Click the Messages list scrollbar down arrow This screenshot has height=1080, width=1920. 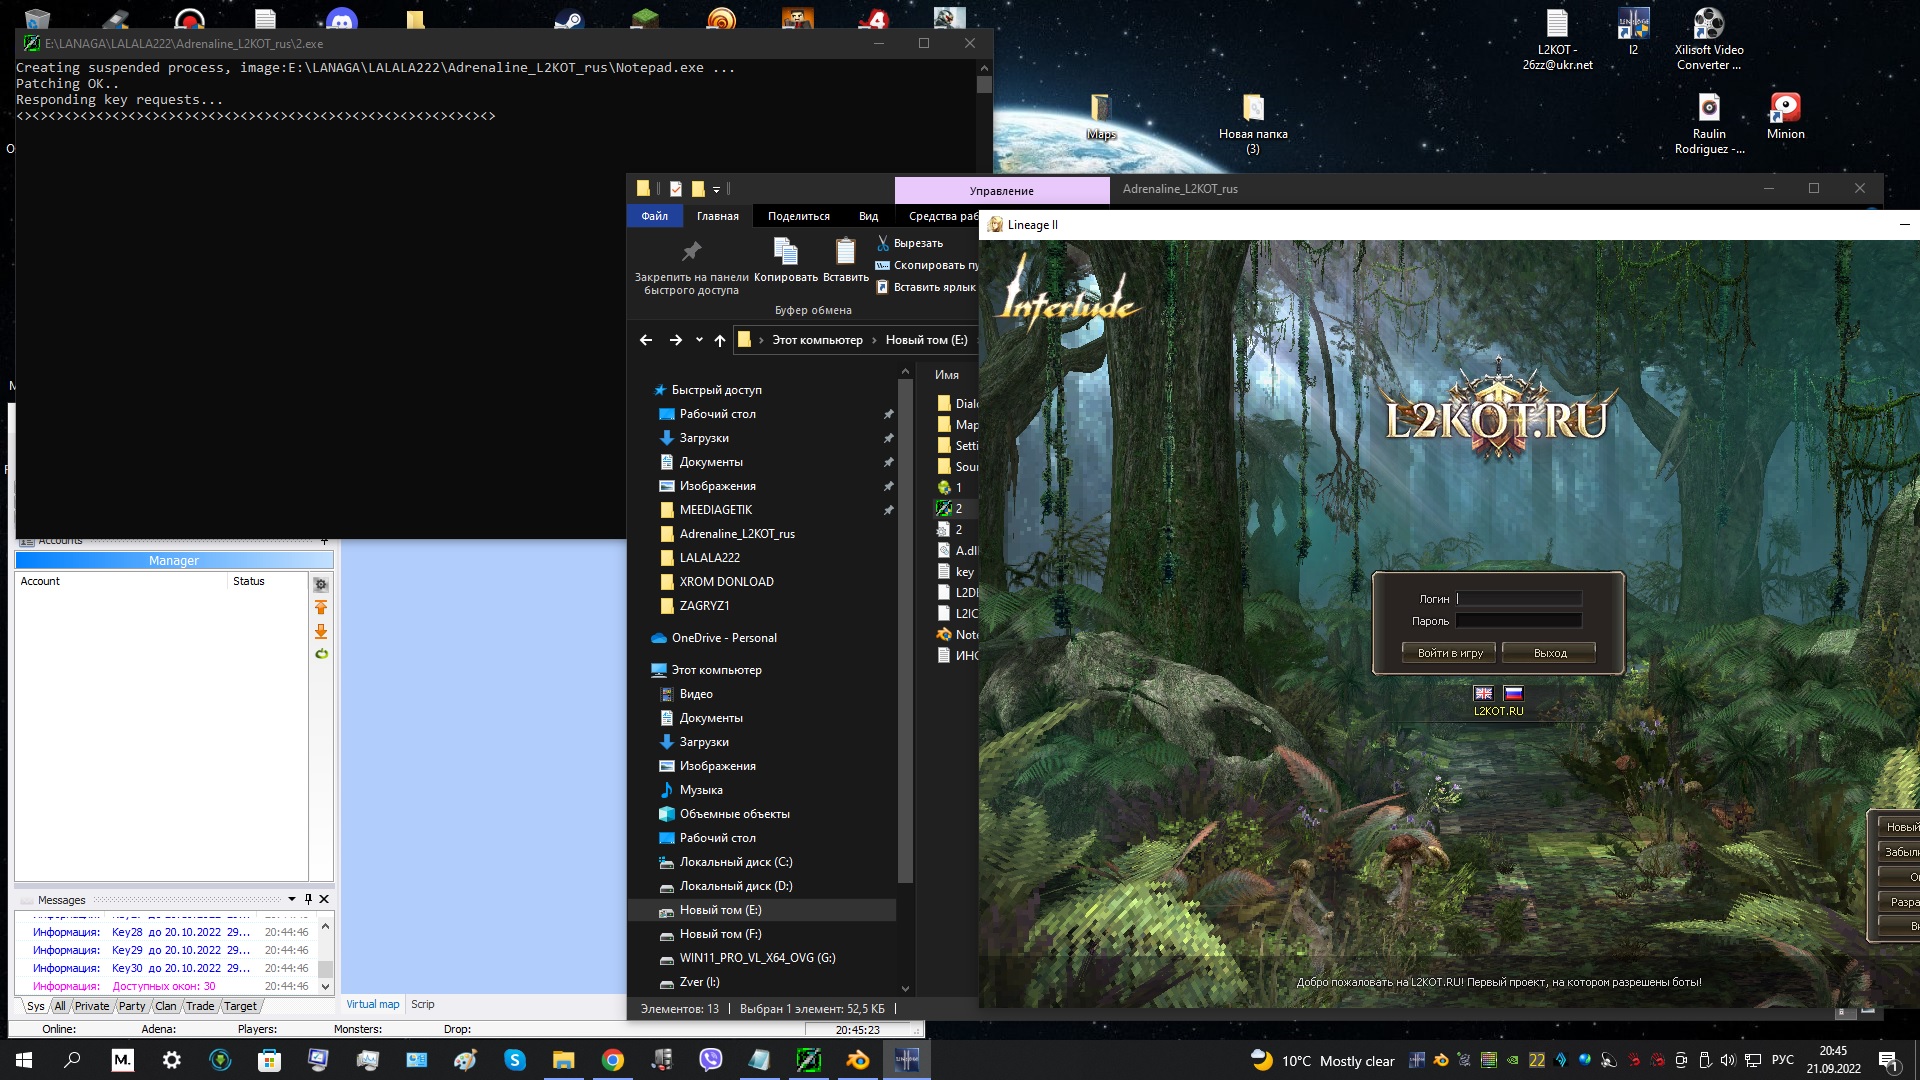tap(325, 986)
